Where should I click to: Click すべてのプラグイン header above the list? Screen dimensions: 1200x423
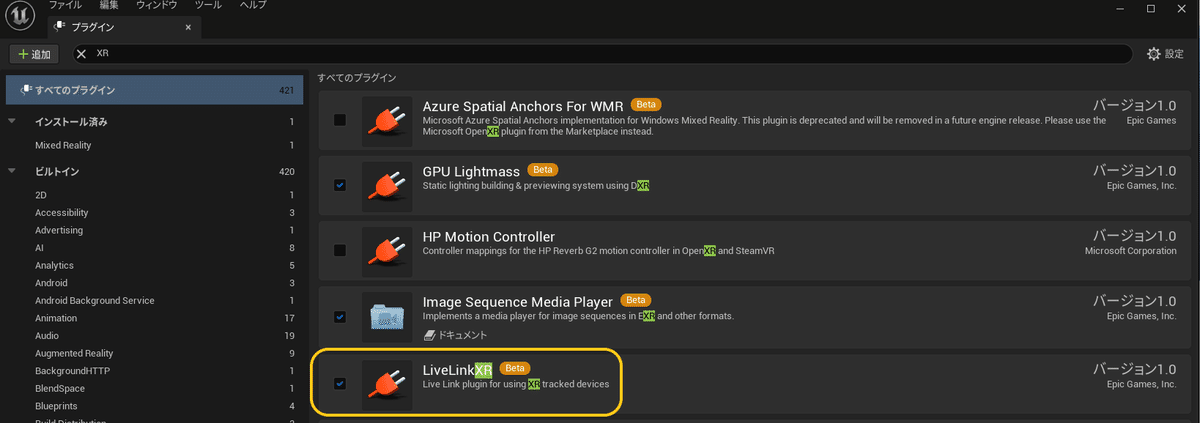[x=357, y=77]
